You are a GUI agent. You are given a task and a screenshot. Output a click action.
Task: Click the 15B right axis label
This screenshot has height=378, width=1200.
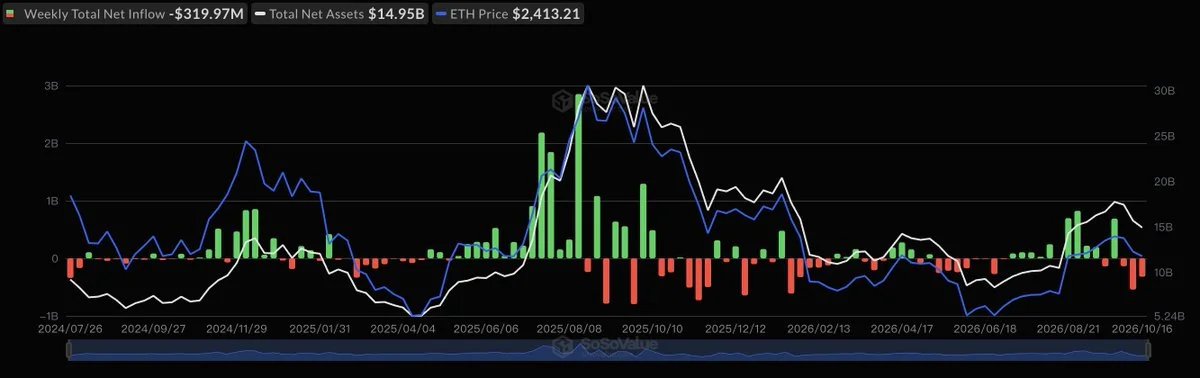(x=1163, y=227)
